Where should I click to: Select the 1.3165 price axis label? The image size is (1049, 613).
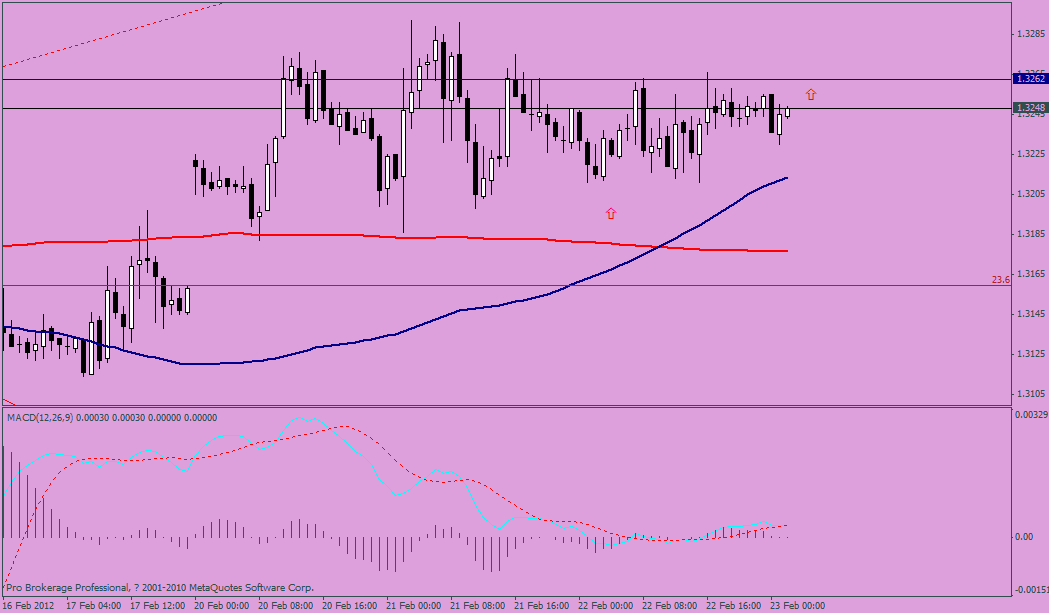[x=1030, y=274]
